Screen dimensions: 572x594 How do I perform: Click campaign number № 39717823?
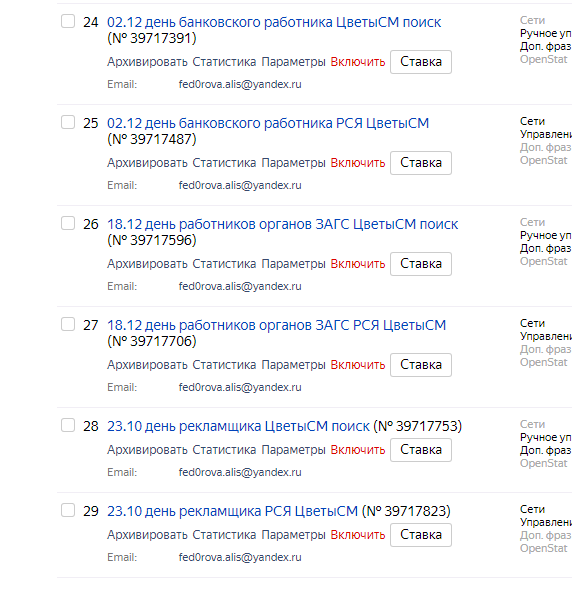[406, 511]
